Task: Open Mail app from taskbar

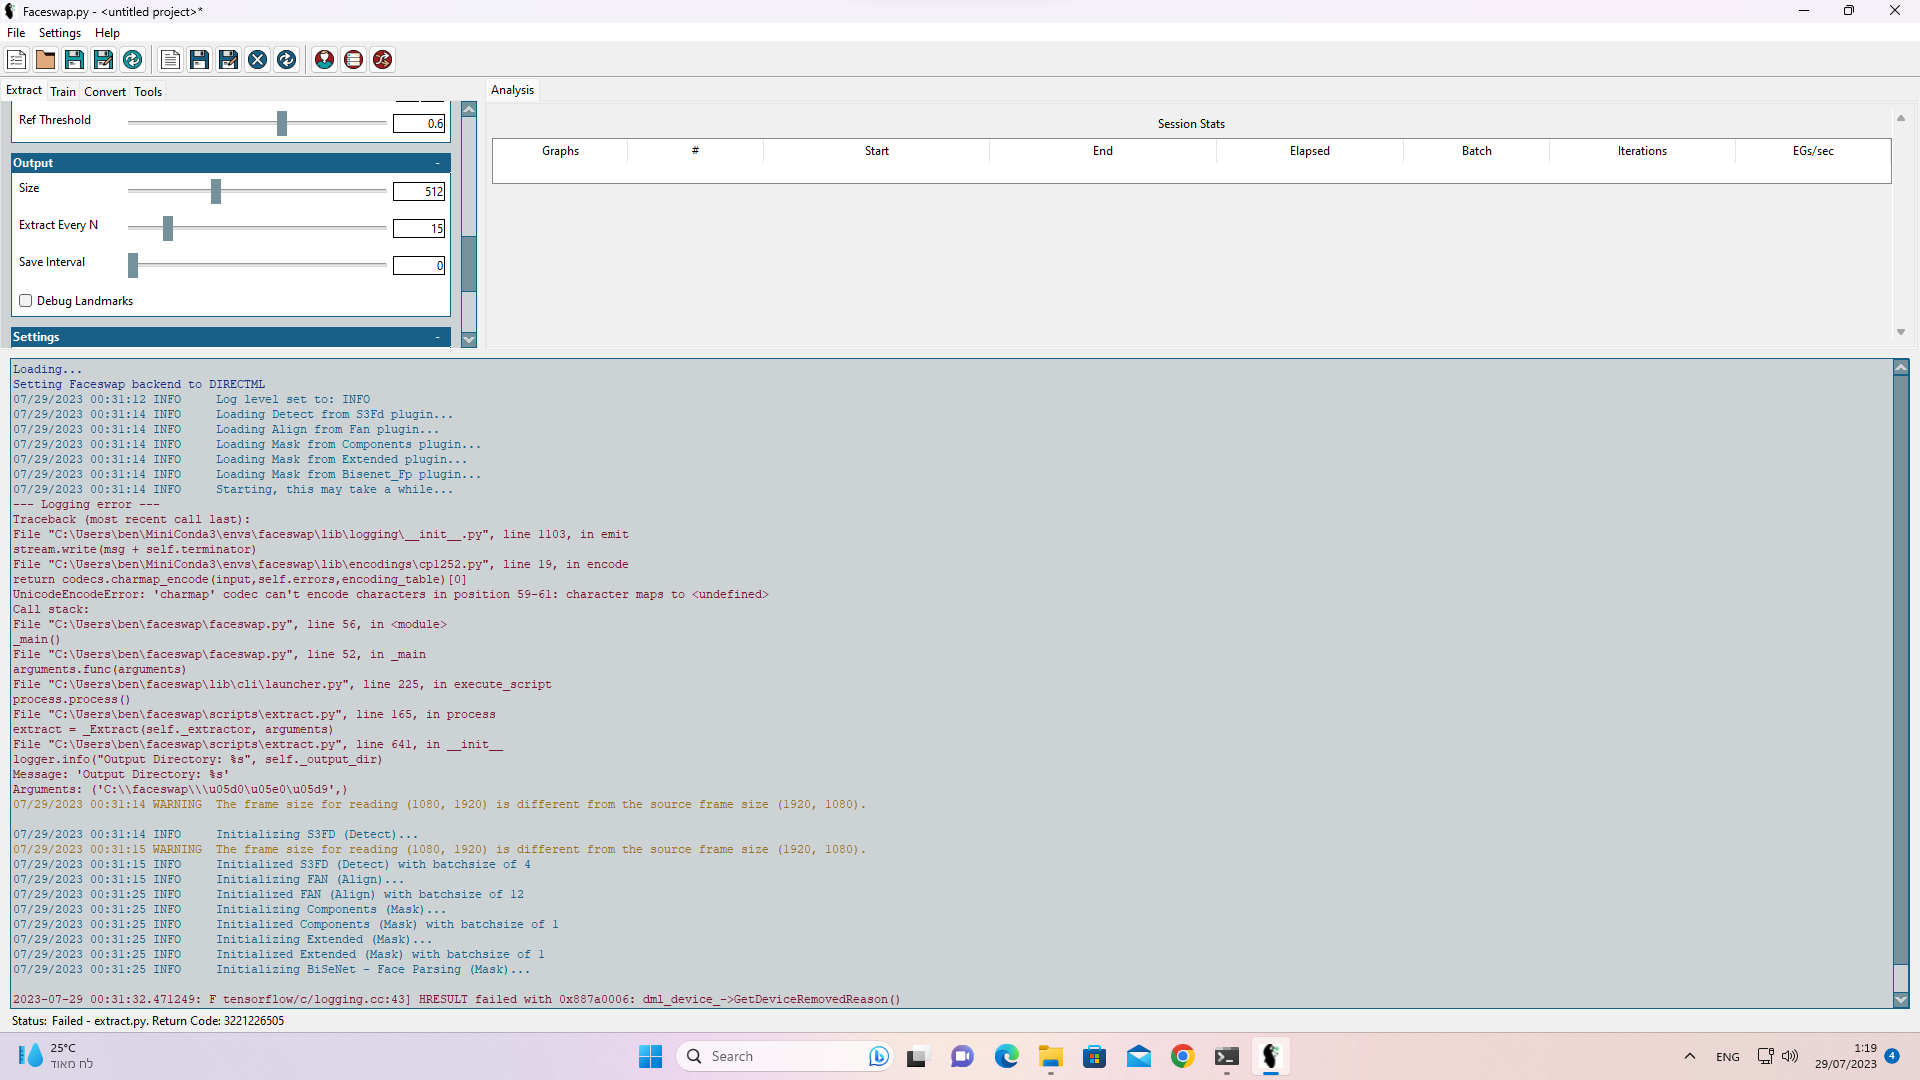Action: click(x=1139, y=1056)
